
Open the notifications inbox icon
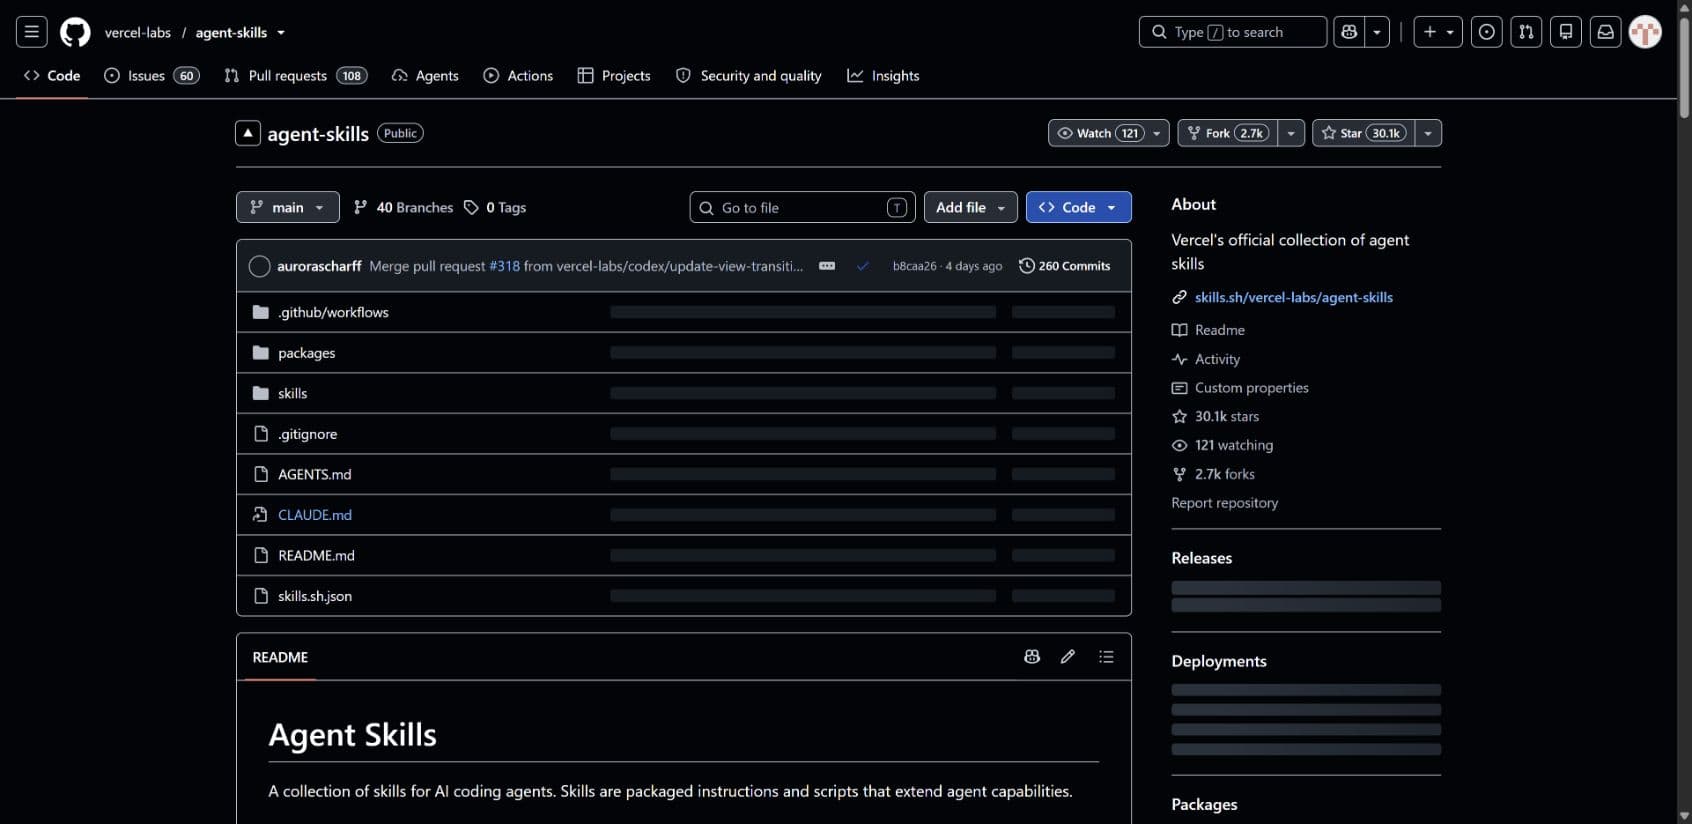(1605, 32)
